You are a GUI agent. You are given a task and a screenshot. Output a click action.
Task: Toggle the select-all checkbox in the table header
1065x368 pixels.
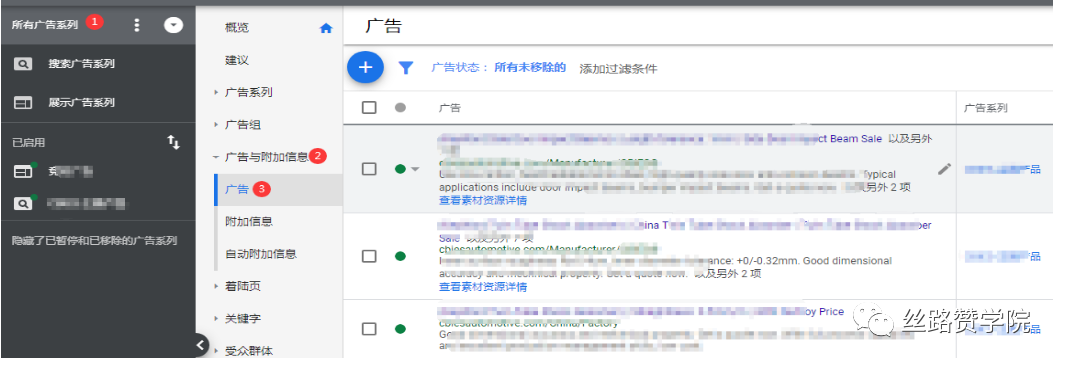click(369, 107)
